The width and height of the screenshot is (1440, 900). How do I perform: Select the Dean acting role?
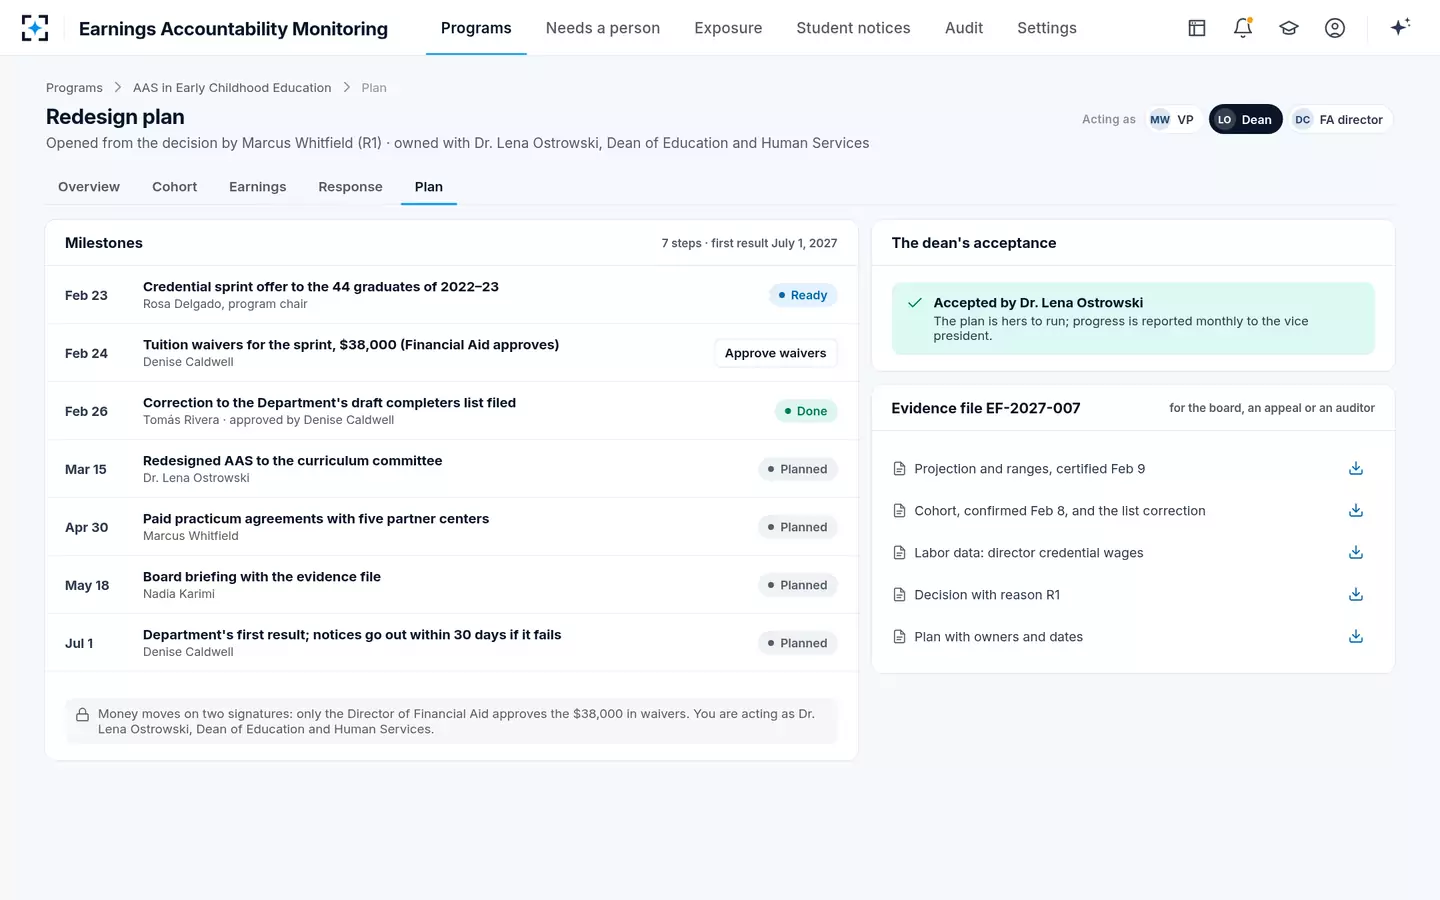(x=1245, y=119)
